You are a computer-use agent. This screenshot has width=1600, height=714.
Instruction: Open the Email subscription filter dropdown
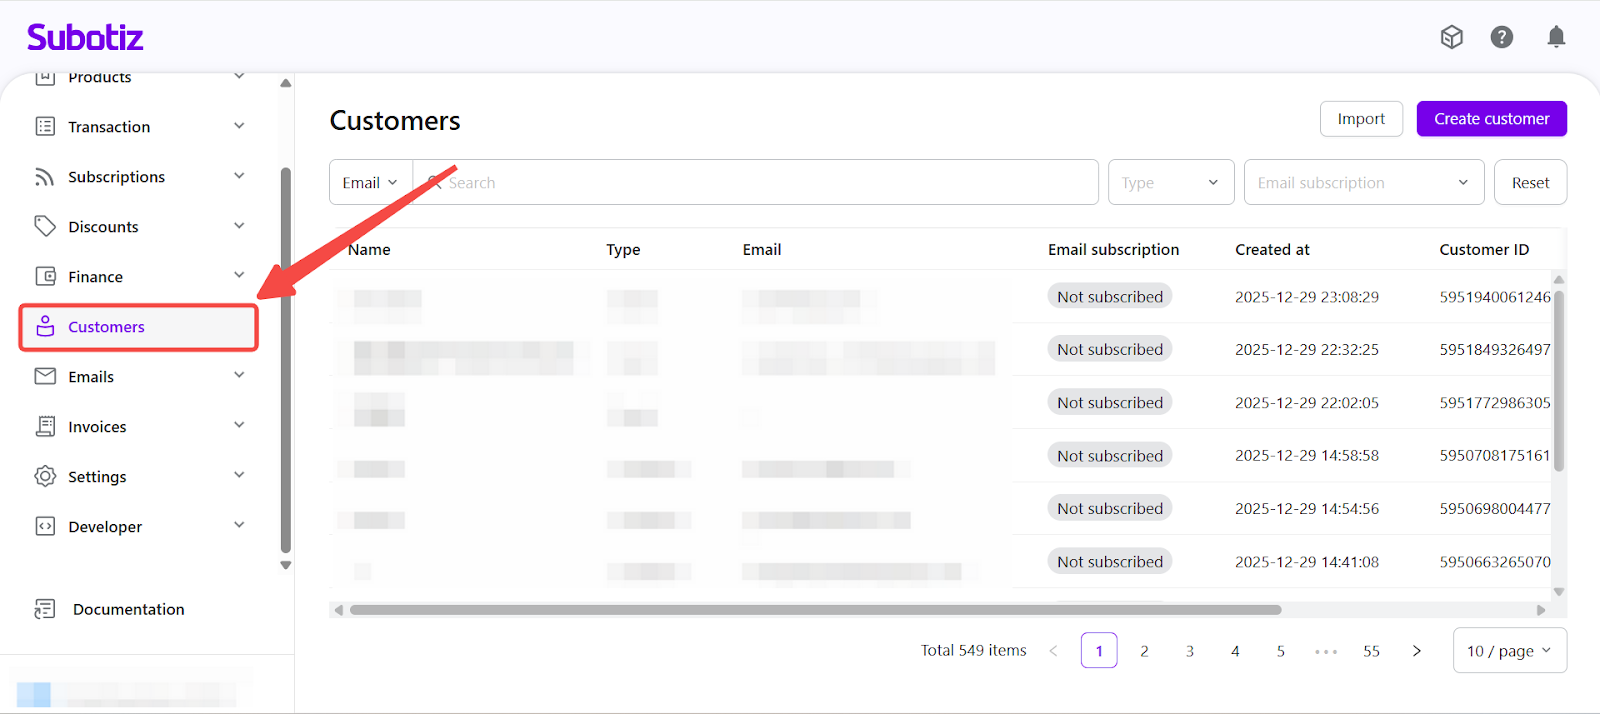point(1363,183)
